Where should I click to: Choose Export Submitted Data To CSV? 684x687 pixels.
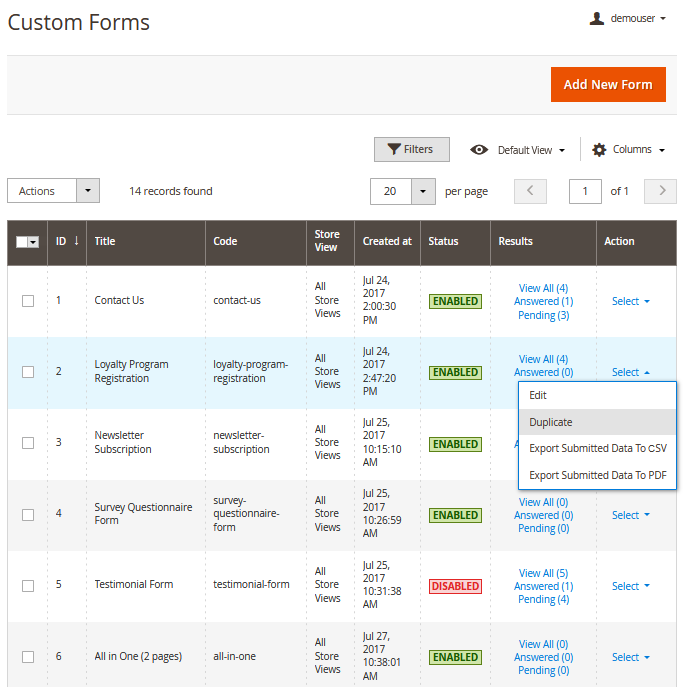click(597, 448)
